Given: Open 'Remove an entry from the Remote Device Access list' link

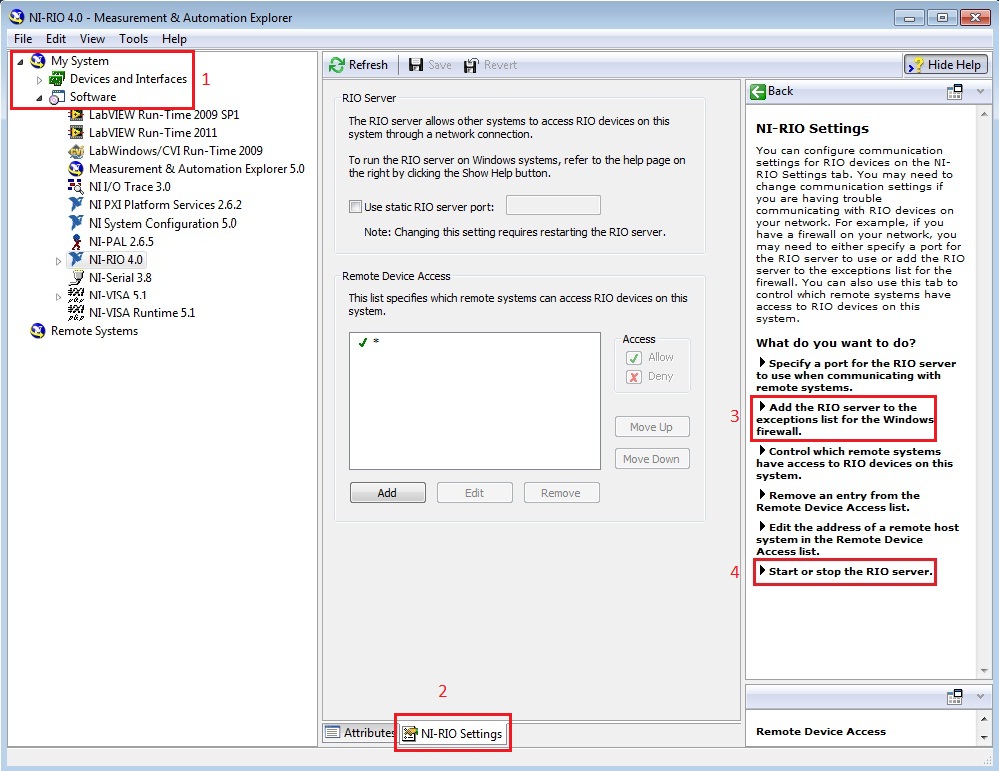Looking at the screenshot, I should [838, 501].
